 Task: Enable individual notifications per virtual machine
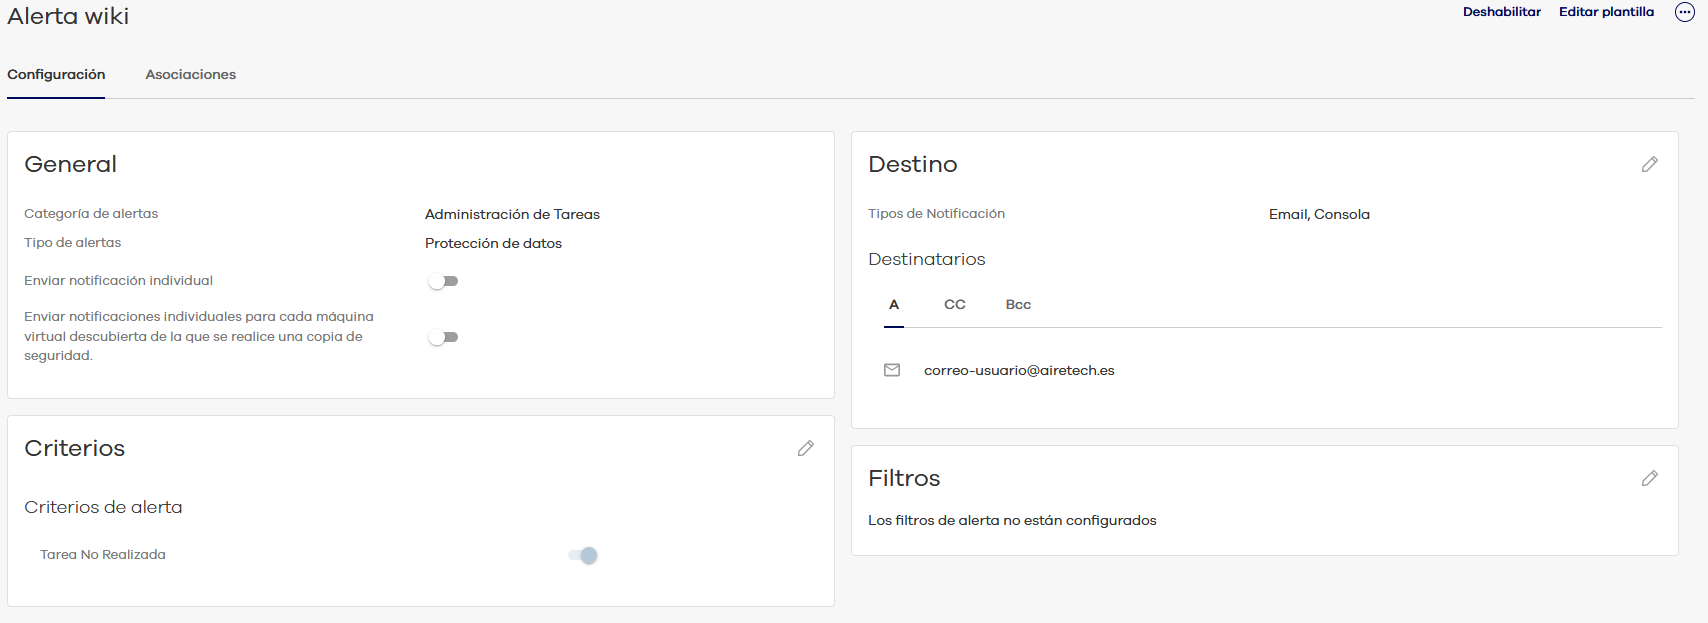(x=443, y=337)
